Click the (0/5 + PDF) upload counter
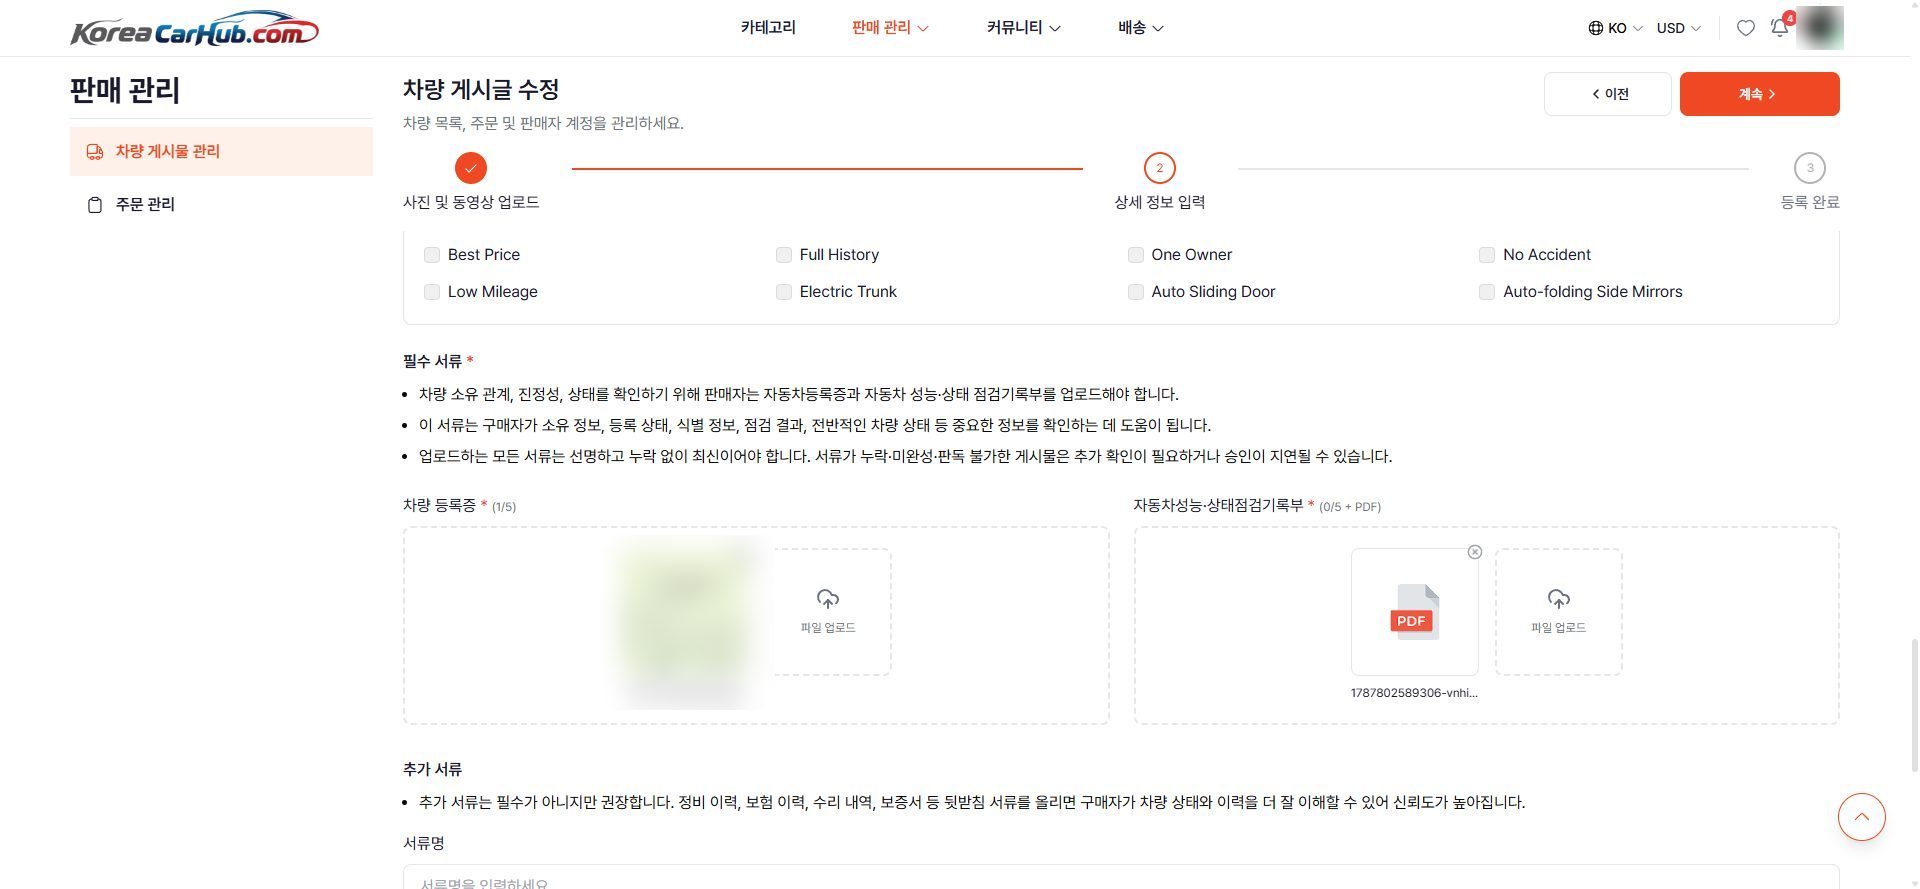This screenshot has height=889, width=1920. coord(1350,507)
